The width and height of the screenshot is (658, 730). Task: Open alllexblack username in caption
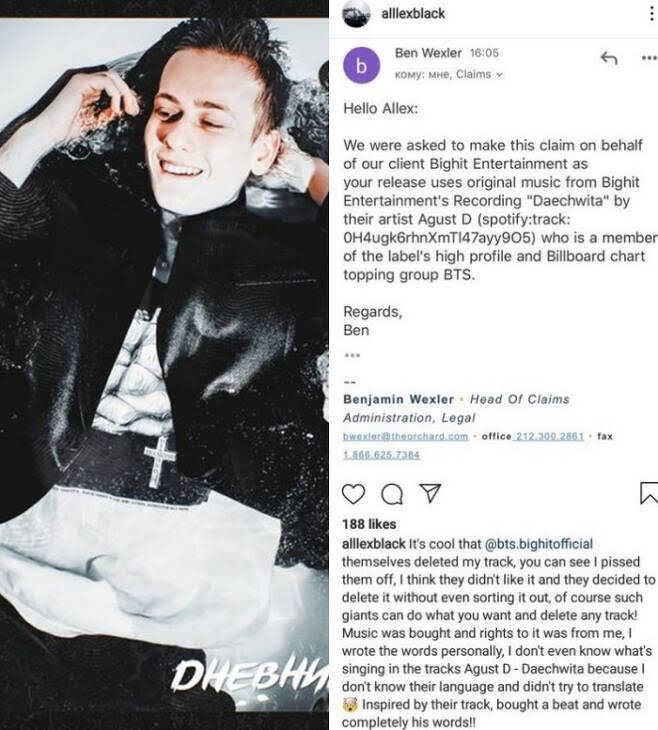click(373, 544)
